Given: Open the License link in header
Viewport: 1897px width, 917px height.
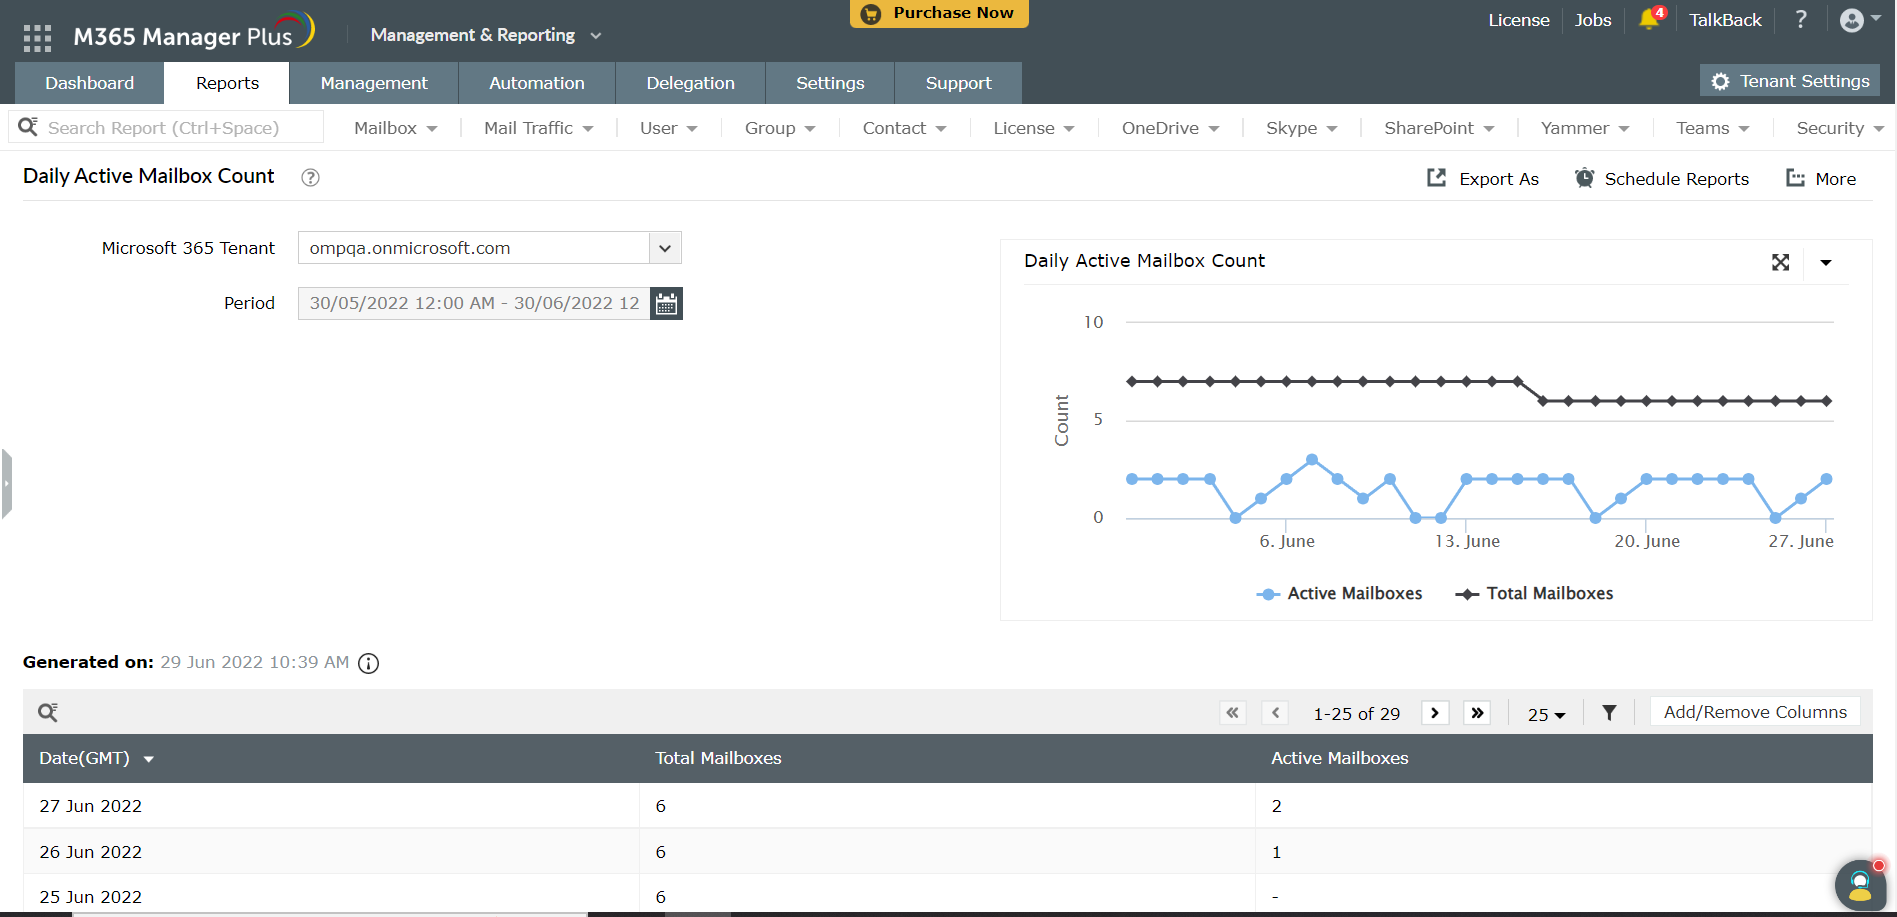Looking at the screenshot, I should click(x=1519, y=20).
